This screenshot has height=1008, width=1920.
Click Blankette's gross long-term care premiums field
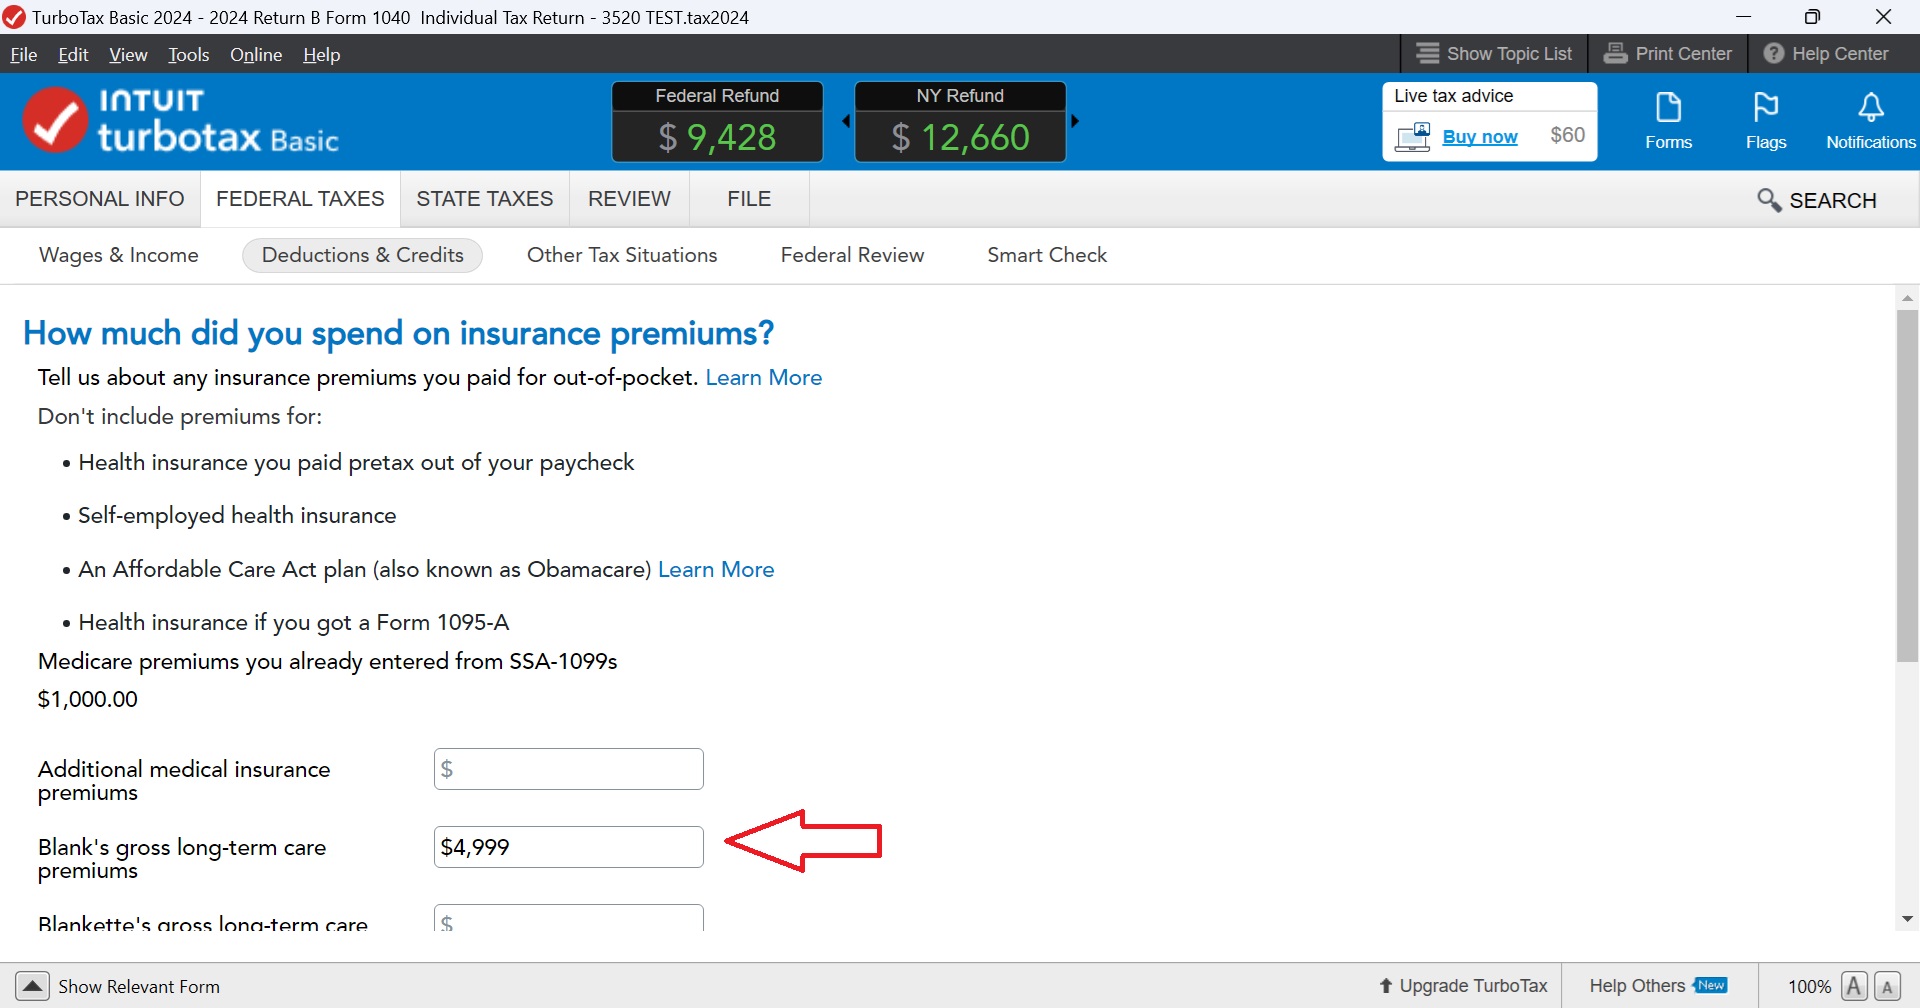point(569,918)
